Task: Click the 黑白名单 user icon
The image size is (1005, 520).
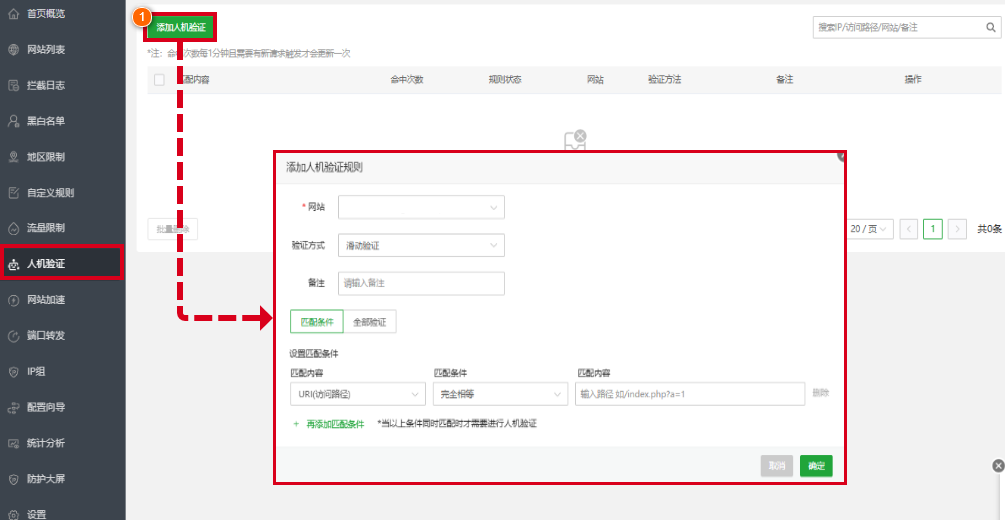Action: [x=14, y=121]
